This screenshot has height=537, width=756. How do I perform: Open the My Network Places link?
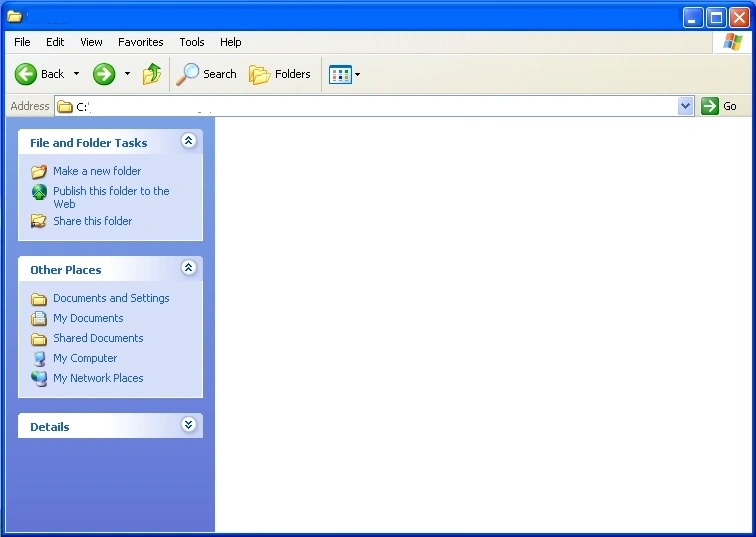pyautogui.click(x=98, y=378)
